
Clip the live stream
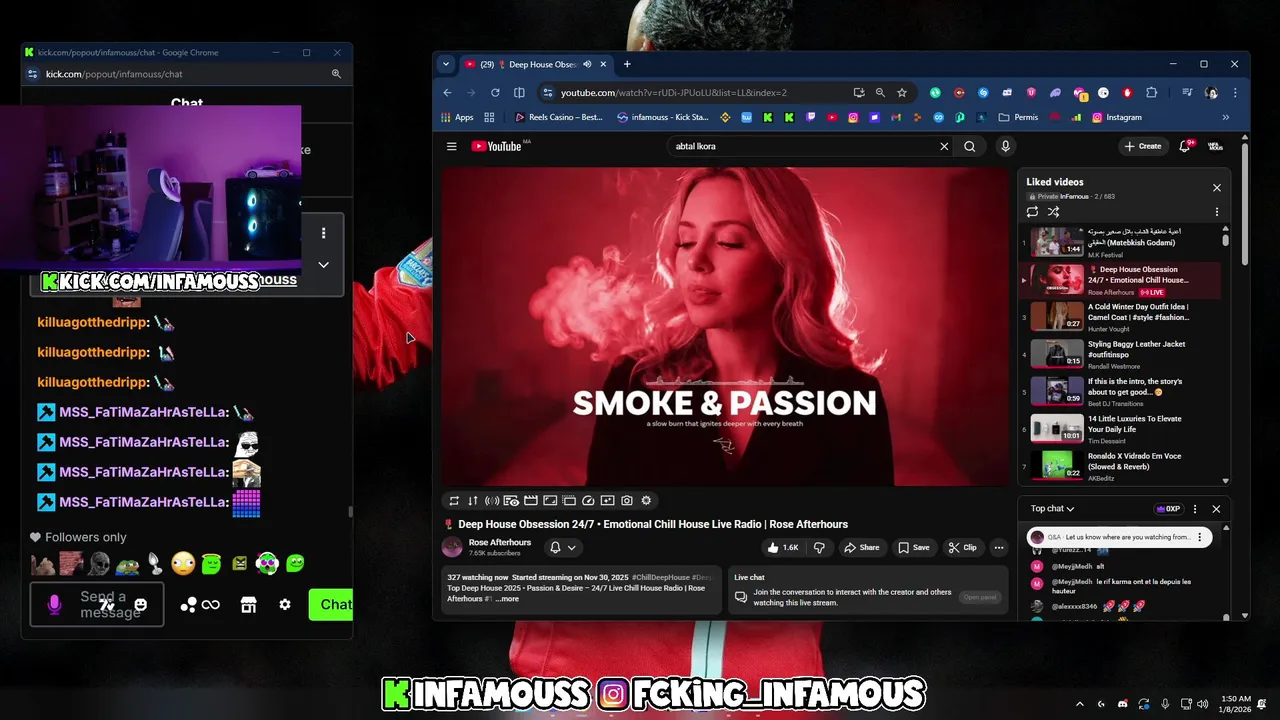coord(963,547)
